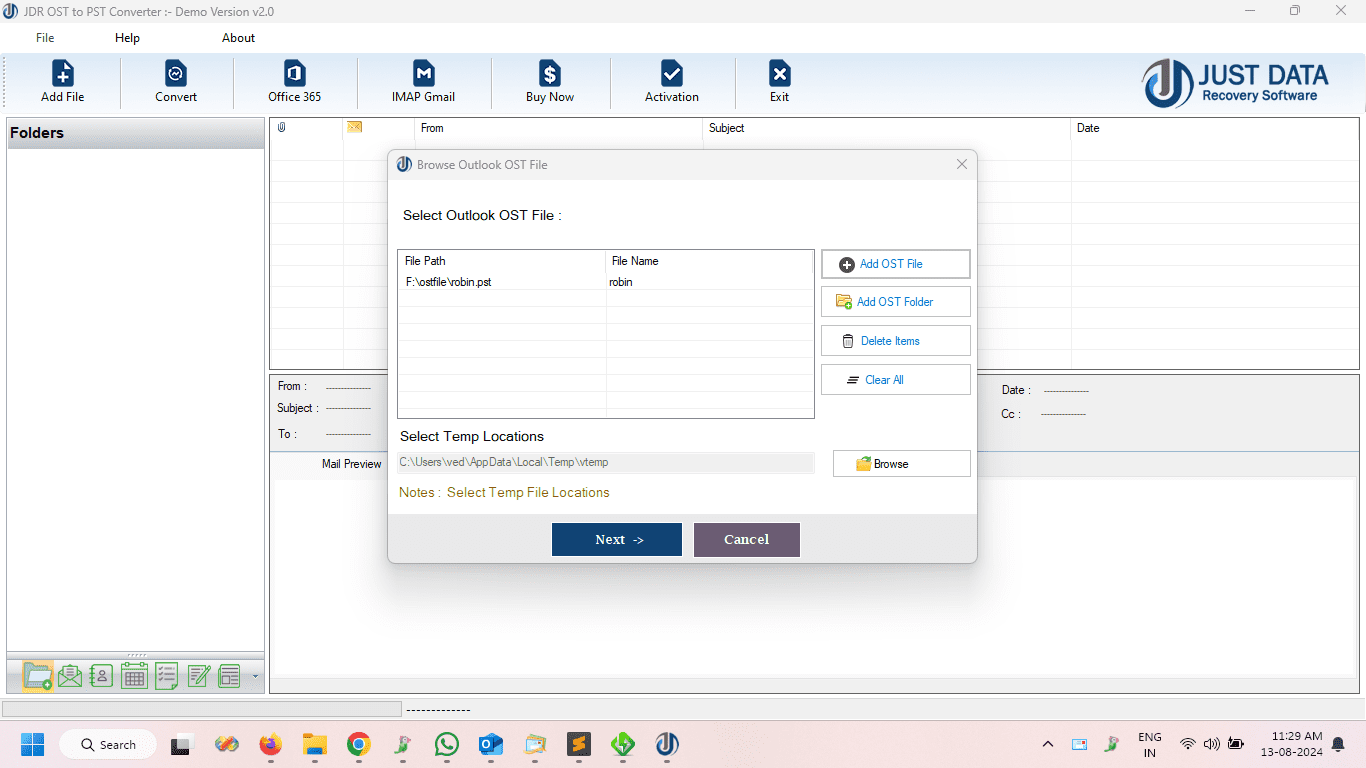This screenshot has height=768, width=1366.
Task: Select the Convert toolbar icon
Action: 176,80
